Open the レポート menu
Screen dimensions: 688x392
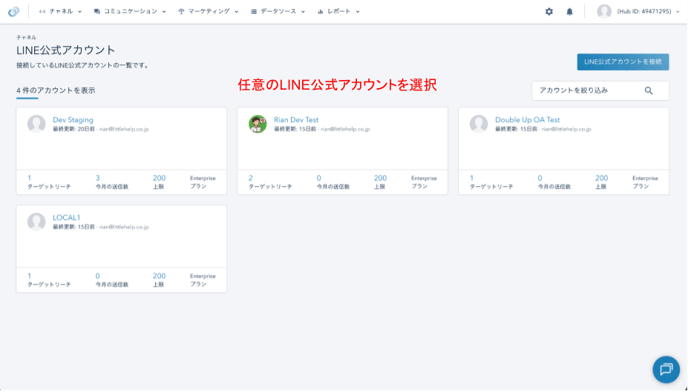click(x=338, y=12)
